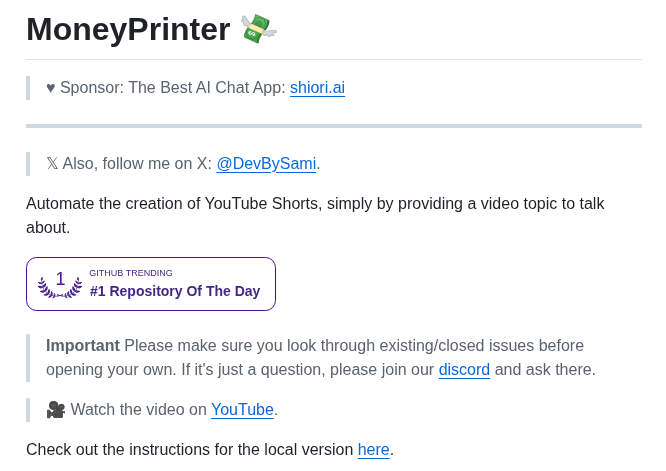Screen dimensions: 666x471
Task: Click the movie camera emoji
Action: pyautogui.click(x=56, y=410)
